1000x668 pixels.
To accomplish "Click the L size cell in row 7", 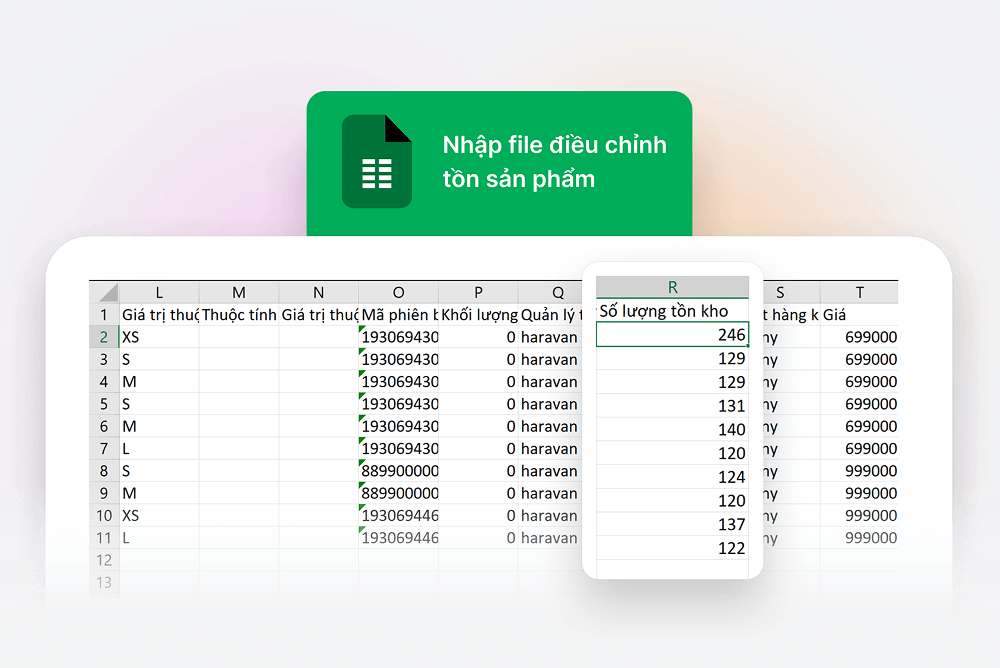I will pos(159,449).
